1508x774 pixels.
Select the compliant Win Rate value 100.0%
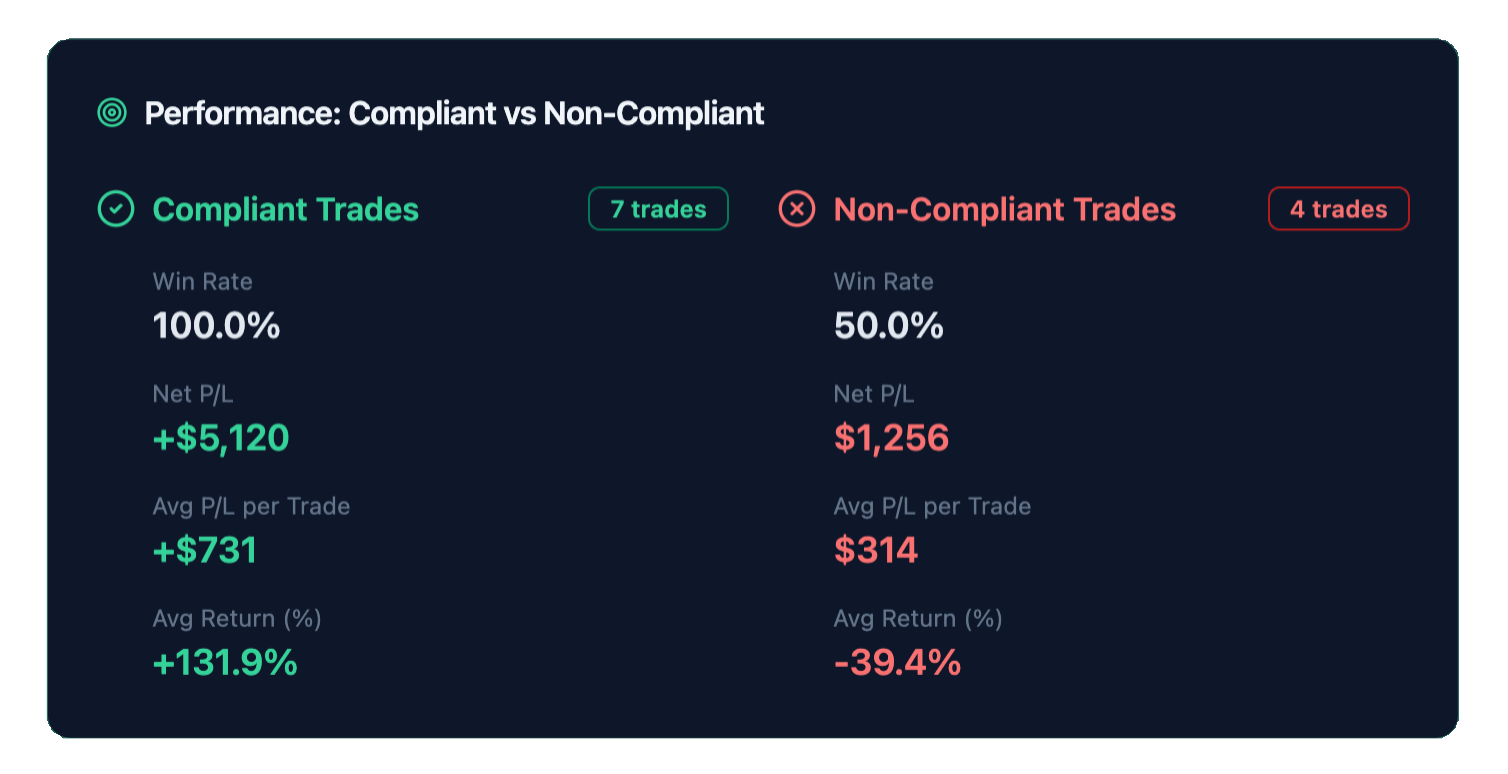(x=216, y=325)
